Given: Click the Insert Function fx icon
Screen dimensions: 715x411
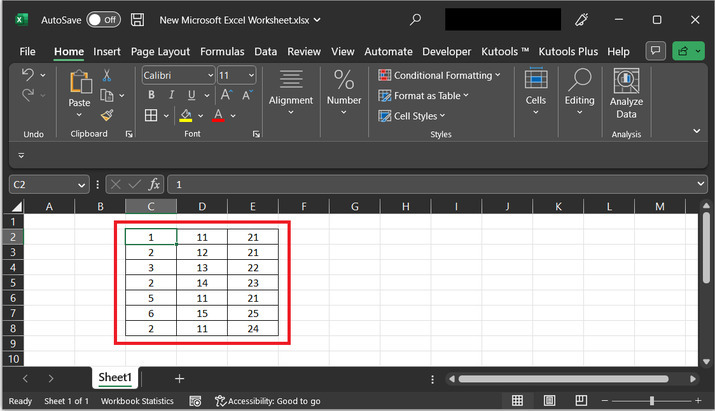Looking at the screenshot, I should 154,184.
